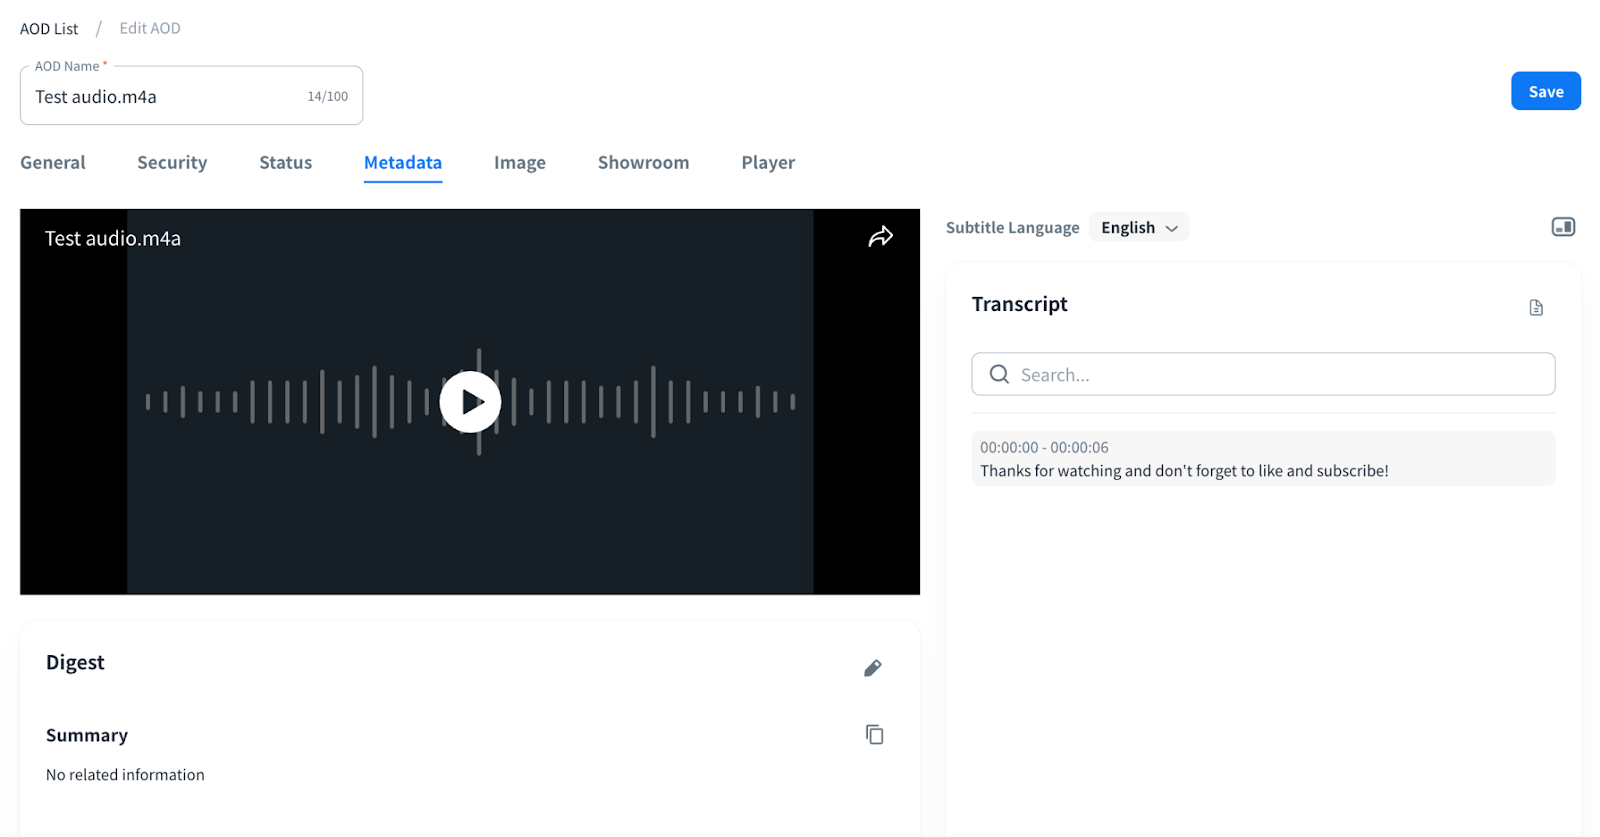Focus the transcript Search box
Screen dimensions: 1600x837
pos(1280,375)
